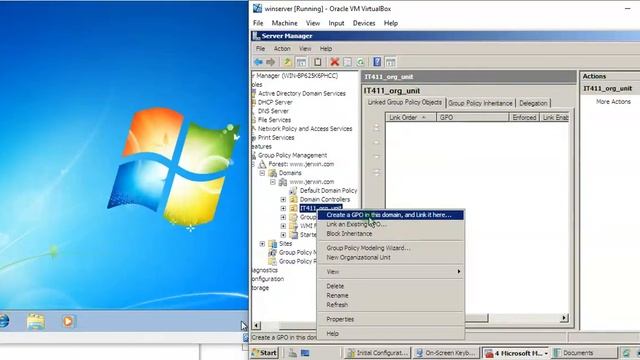Choose Help in the context menu
Screen dimensions: 640x360
(x=391, y=333)
